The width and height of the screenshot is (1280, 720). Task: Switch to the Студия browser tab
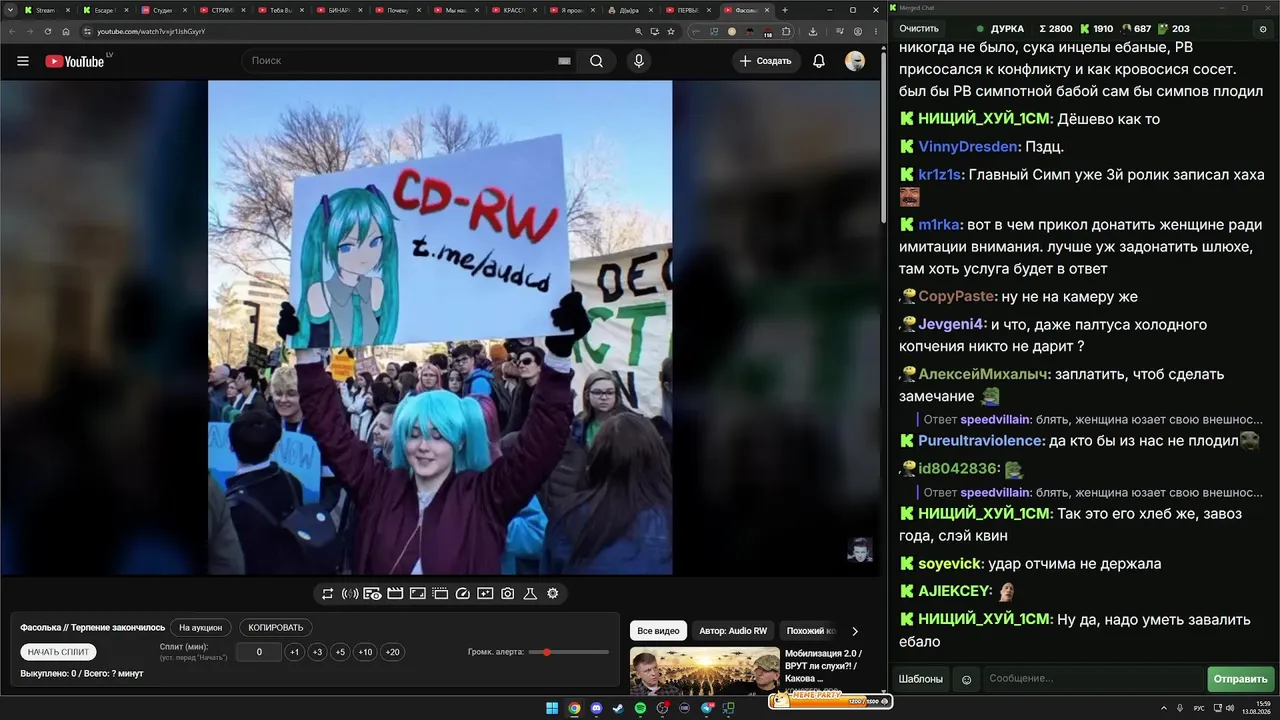162,10
